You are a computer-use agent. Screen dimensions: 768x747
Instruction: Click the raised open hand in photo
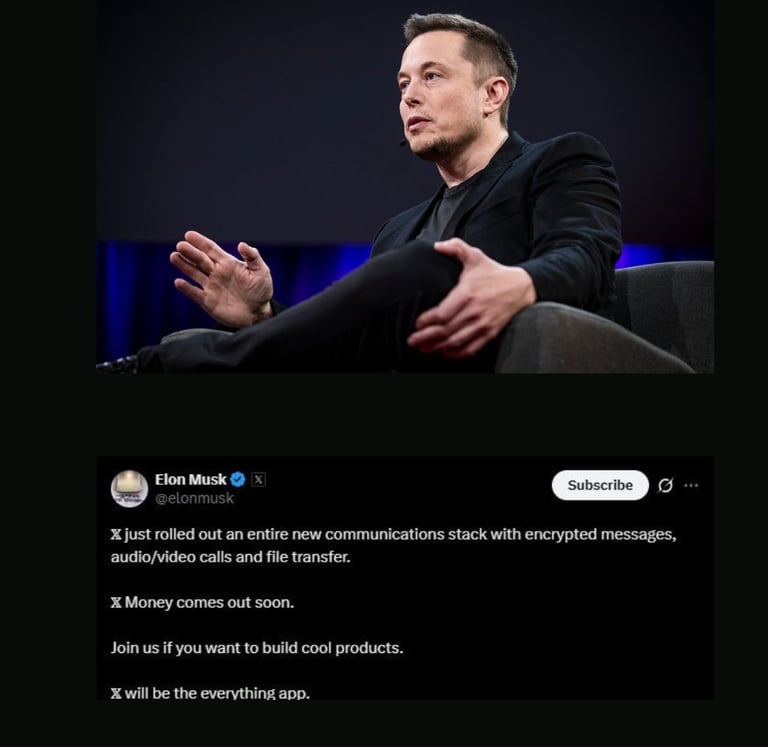(221, 278)
